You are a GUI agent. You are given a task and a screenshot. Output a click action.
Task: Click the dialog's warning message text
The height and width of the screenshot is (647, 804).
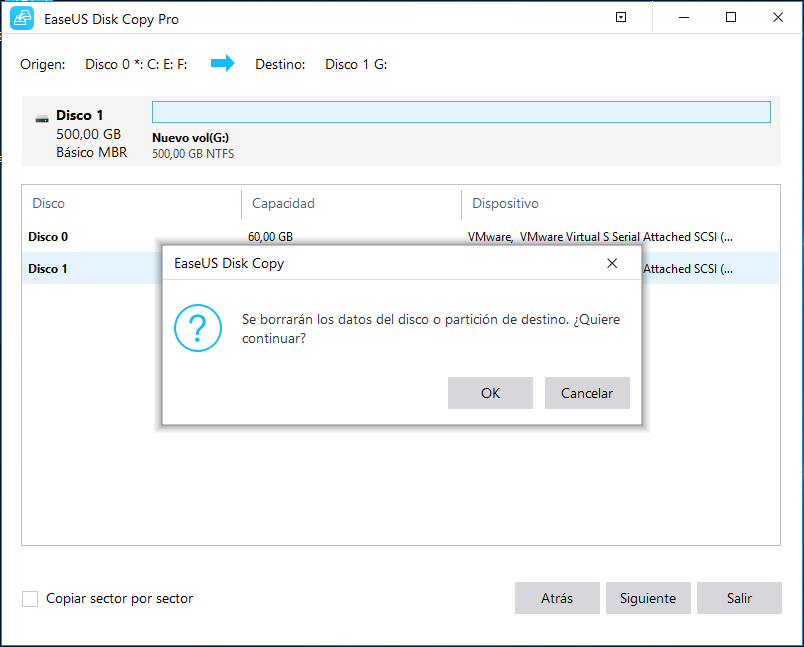click(431, 329)
